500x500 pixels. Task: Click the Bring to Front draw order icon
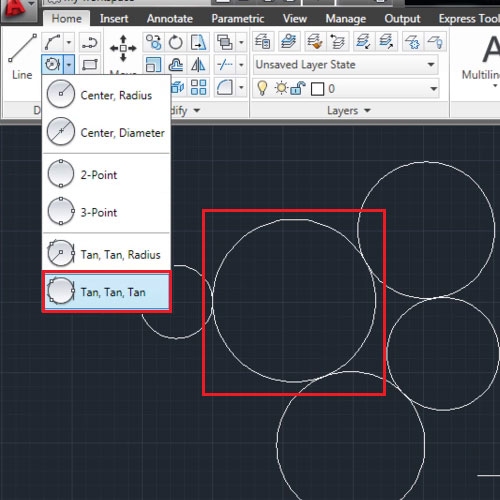click(x=225, y=42)
